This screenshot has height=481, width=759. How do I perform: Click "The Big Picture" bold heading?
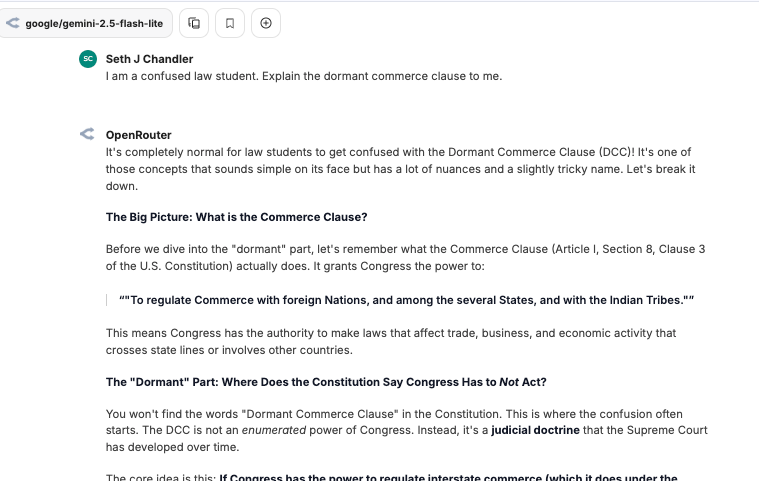point(236,217)
